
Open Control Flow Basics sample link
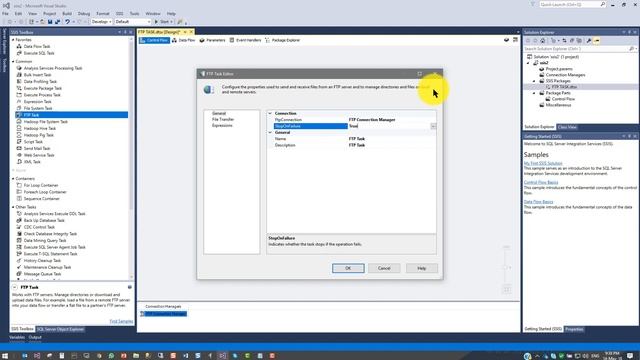(x=541, y=182)
